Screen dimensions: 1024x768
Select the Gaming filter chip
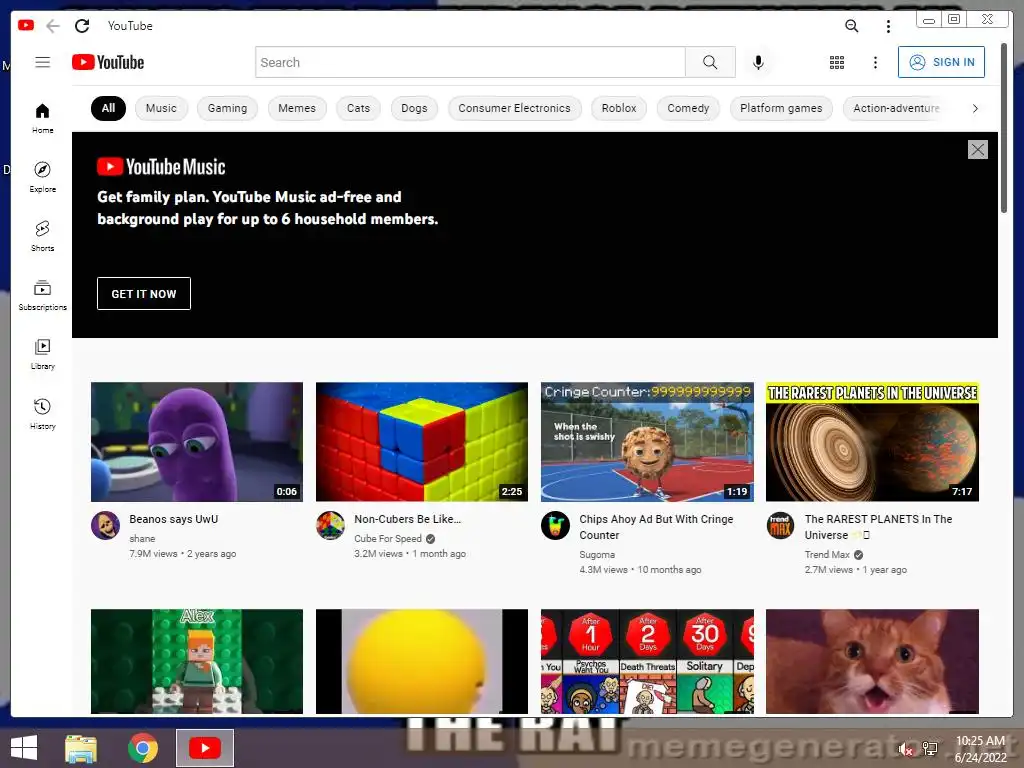pos(227,108)
